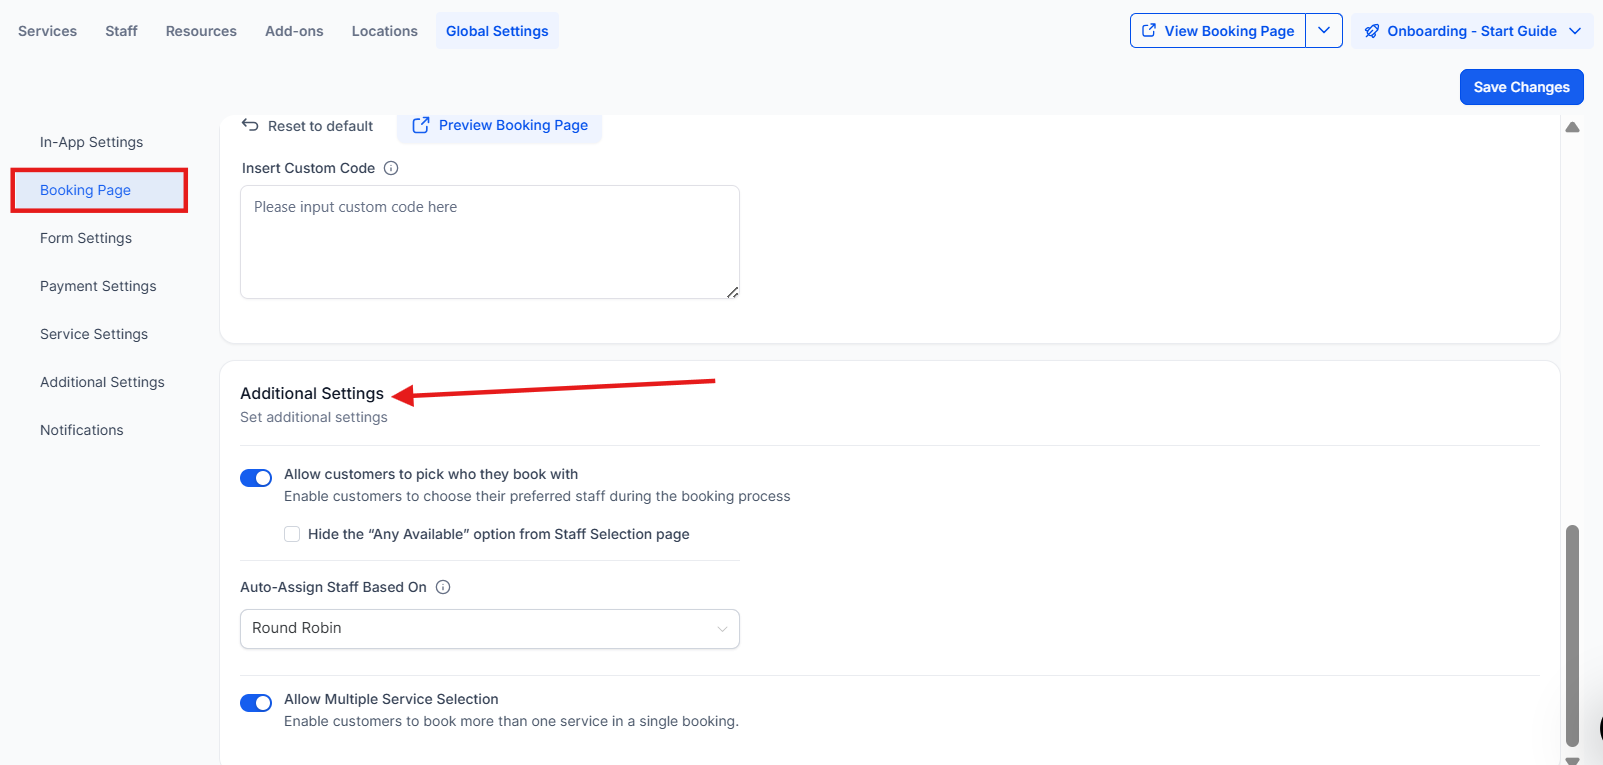The height and width of the screenshot is (765, 1603).
Task: Click the Save Changes button
Action: (1521, 87)
